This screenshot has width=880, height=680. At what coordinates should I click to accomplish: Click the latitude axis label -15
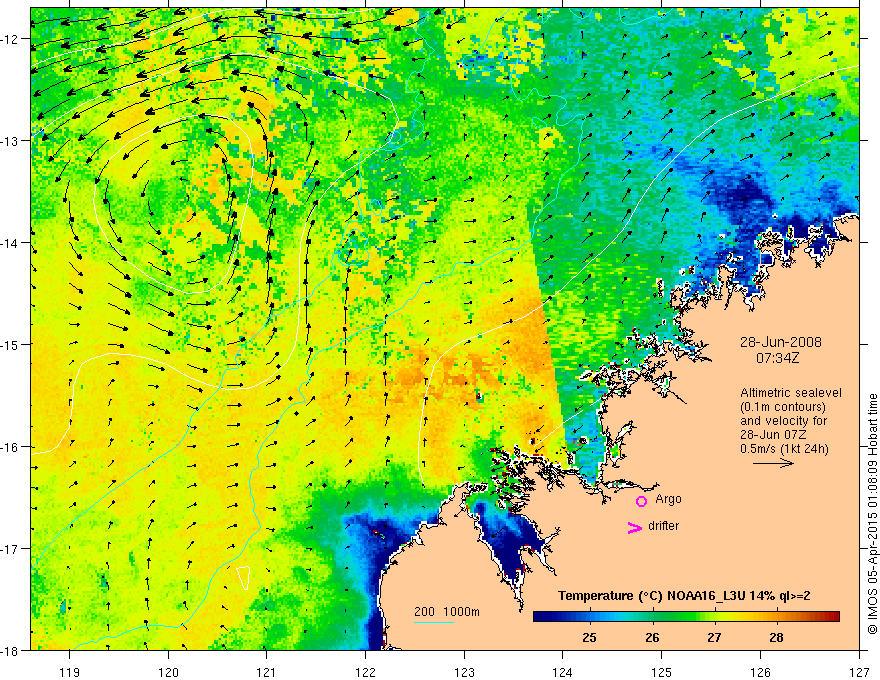[10, 344]
